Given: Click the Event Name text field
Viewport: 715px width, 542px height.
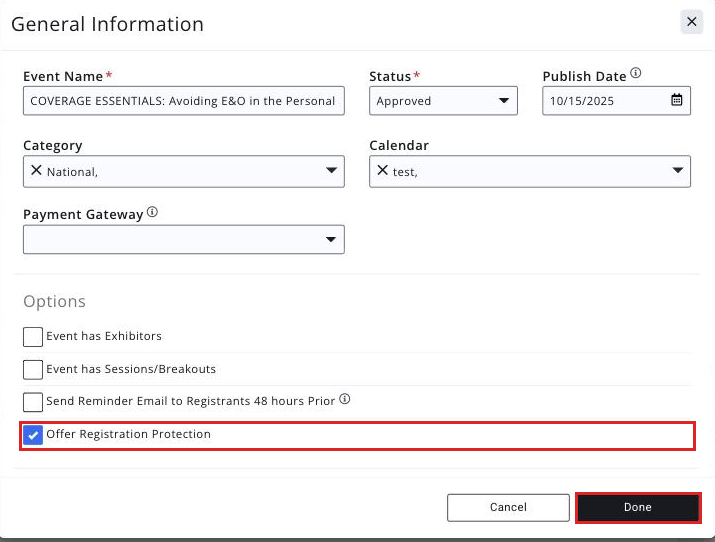Looking at the screenshot, I should point(184,100).
